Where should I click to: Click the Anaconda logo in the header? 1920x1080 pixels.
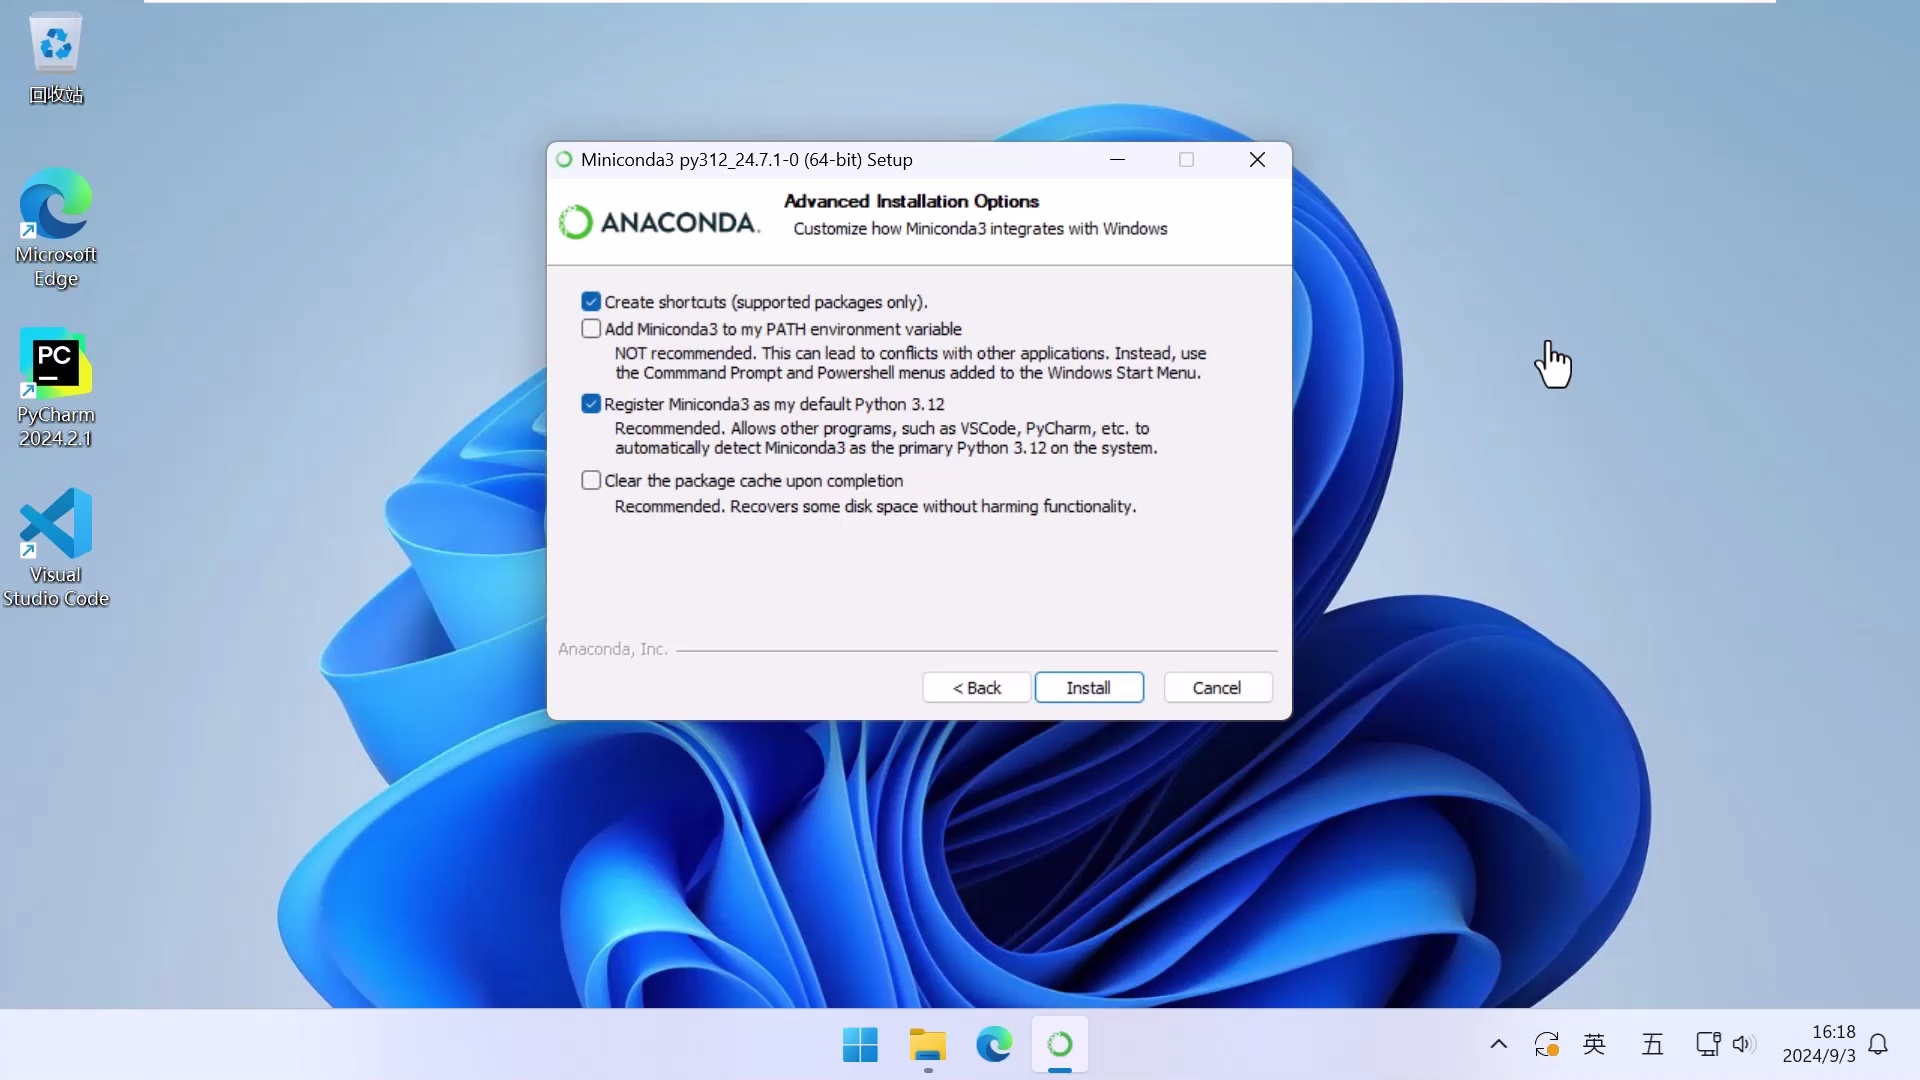click(659, 222)
